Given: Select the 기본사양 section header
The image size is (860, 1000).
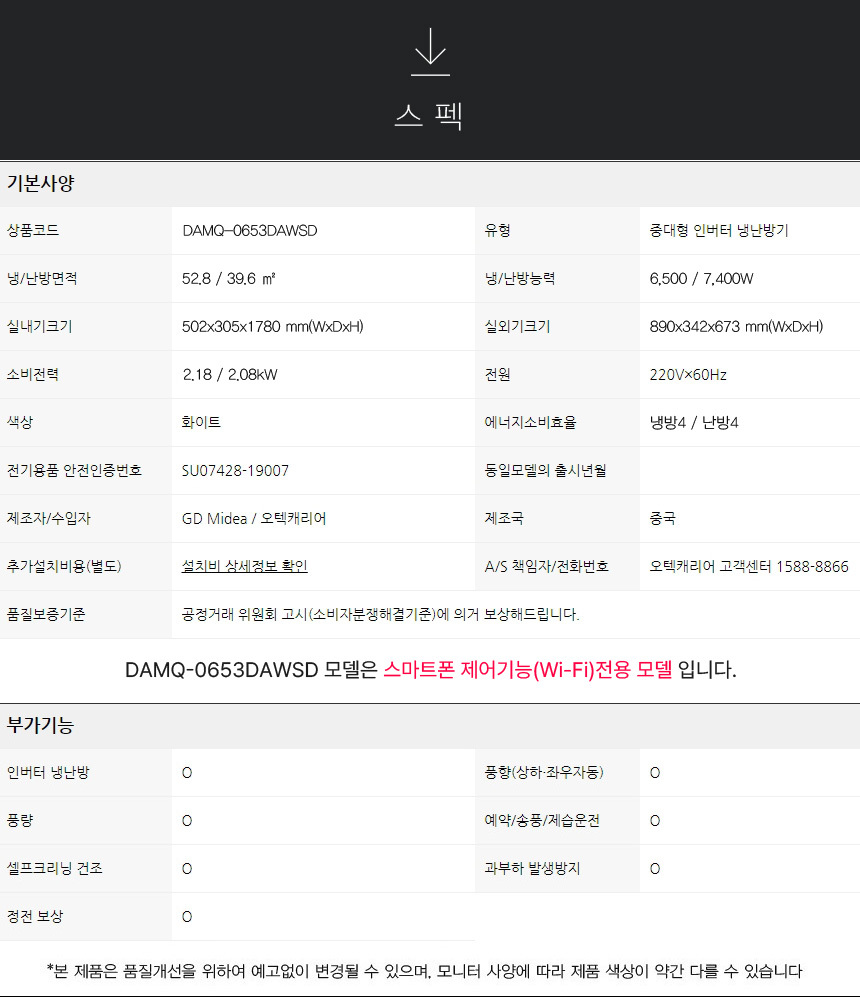Looking at the screenshot, I should tap(41, 184).
